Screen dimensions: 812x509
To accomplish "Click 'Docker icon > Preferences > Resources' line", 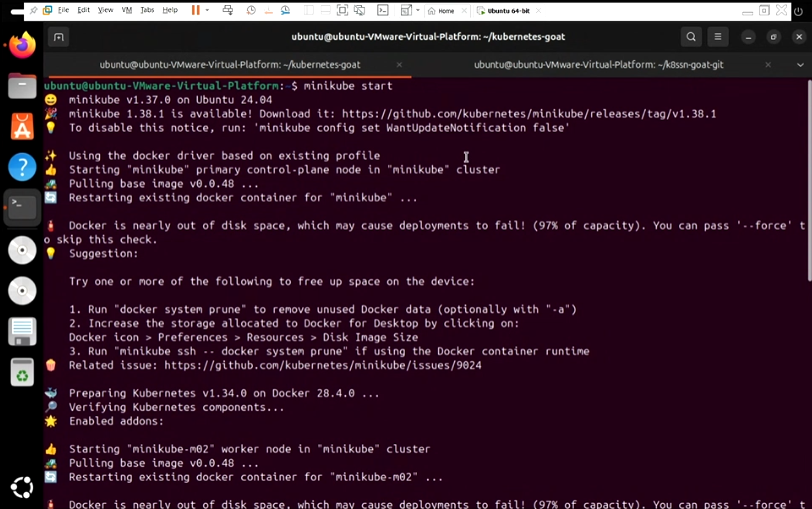I will [x=243, y=338].
